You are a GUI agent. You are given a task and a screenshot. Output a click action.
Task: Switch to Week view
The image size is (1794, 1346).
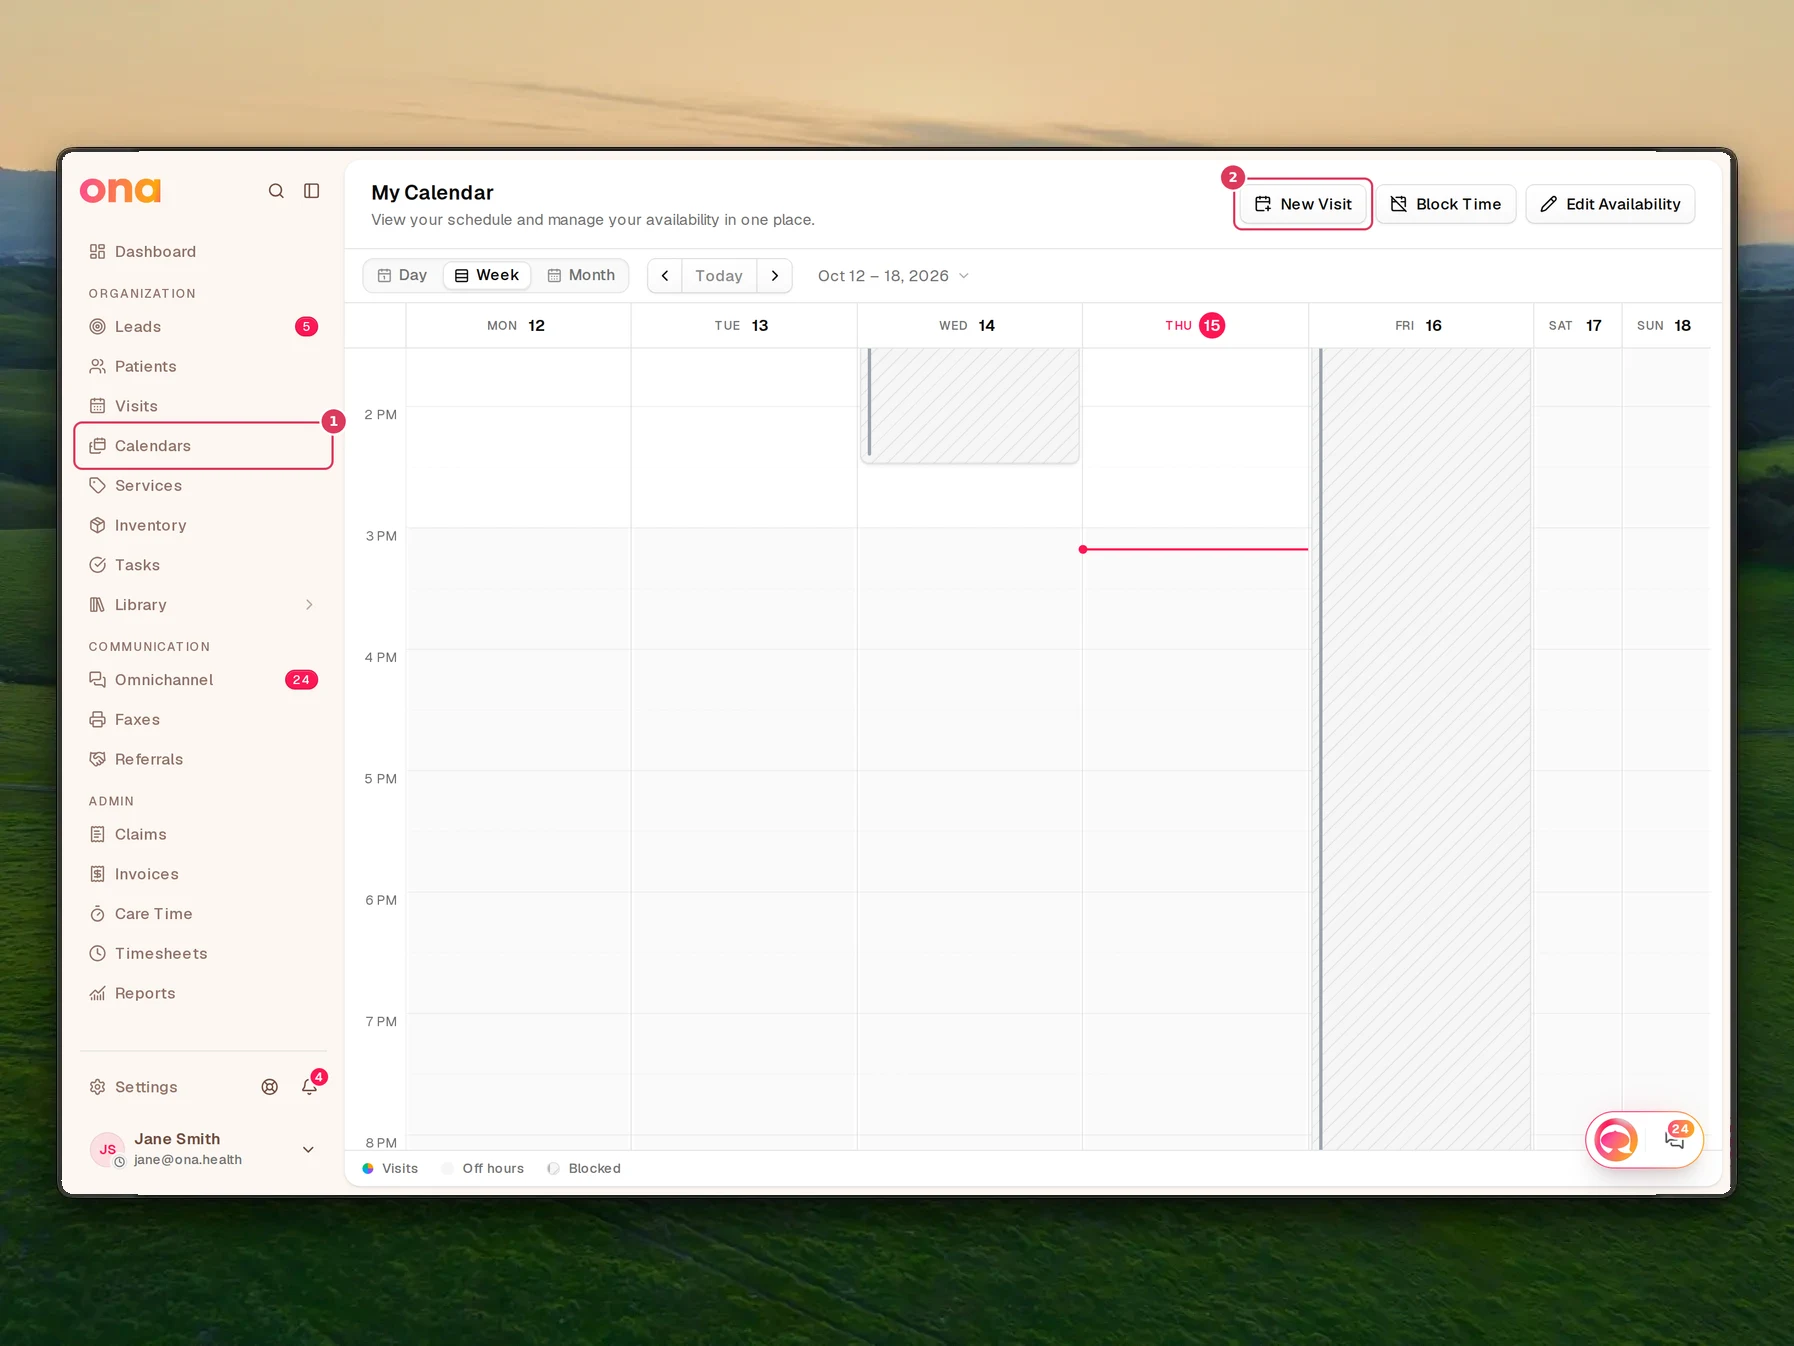pyautogui.click(x=487, y=275)
